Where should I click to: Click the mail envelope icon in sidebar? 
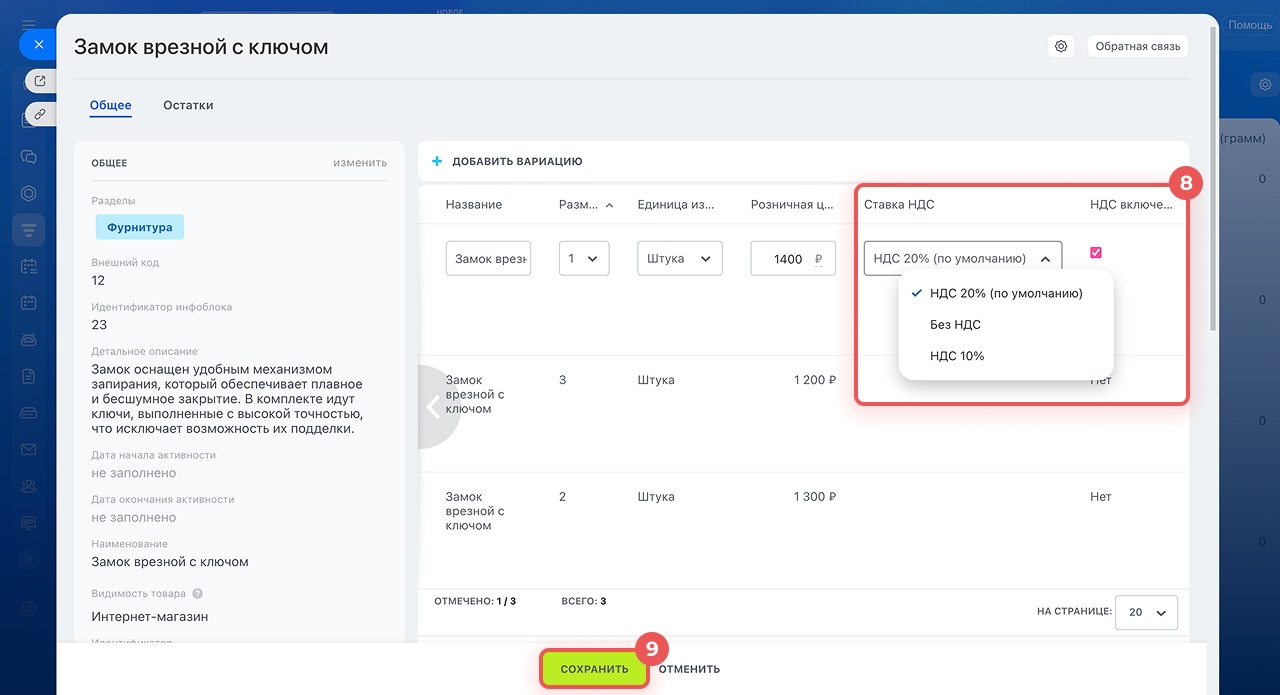click(29, 449)
